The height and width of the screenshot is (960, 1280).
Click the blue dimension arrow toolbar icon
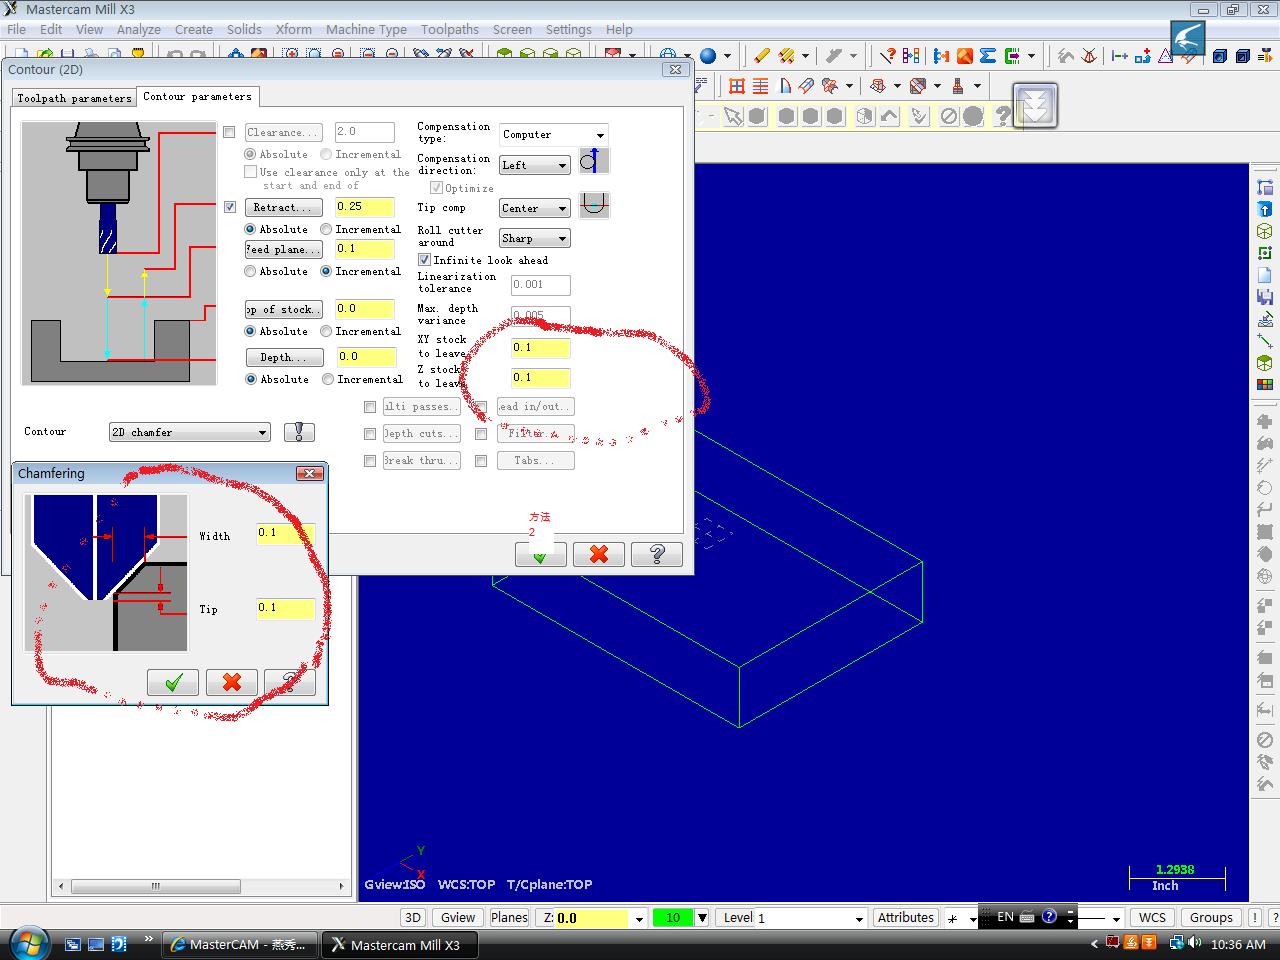point(1120,56)
